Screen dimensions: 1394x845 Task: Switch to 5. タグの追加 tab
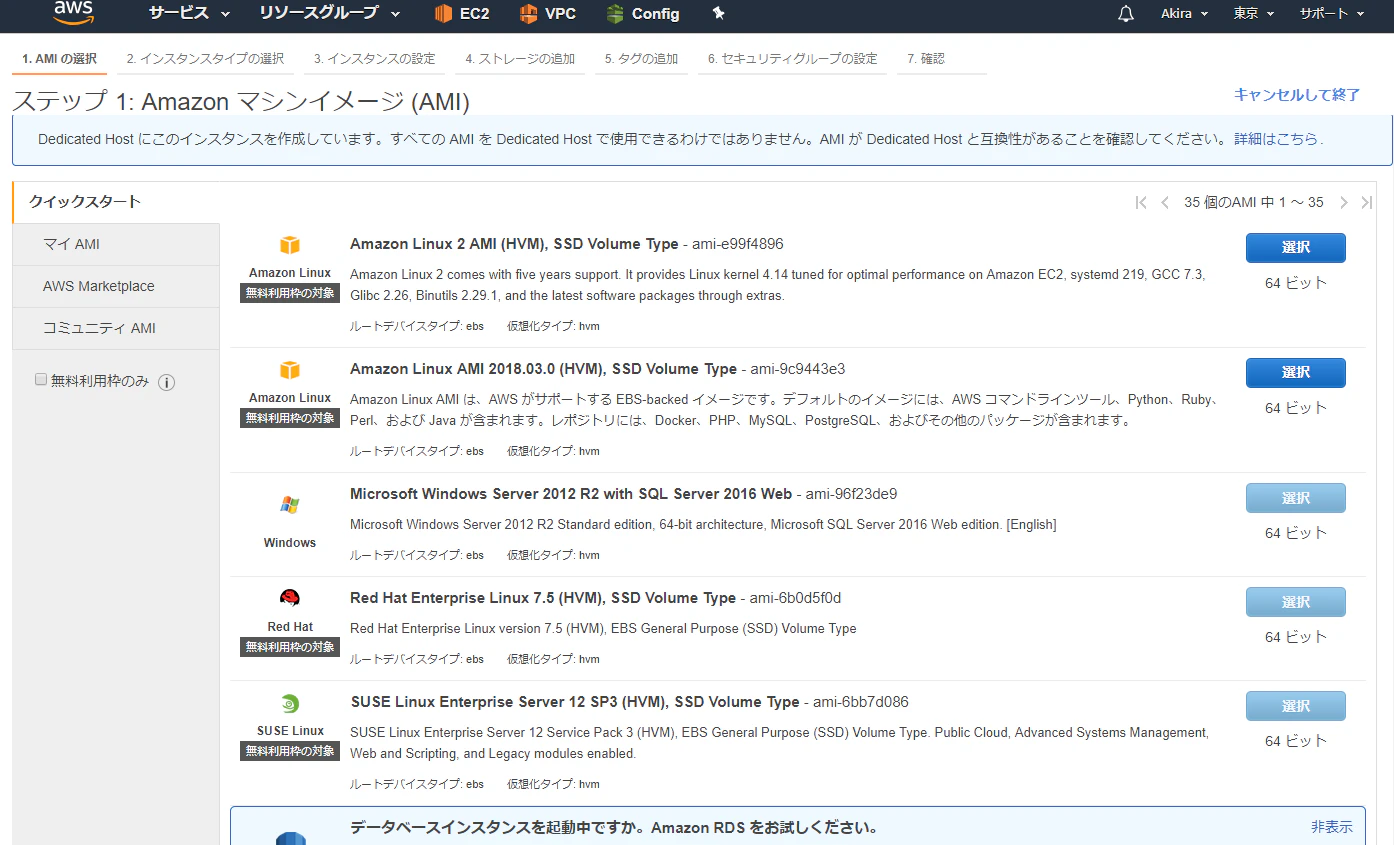[641, 59]
